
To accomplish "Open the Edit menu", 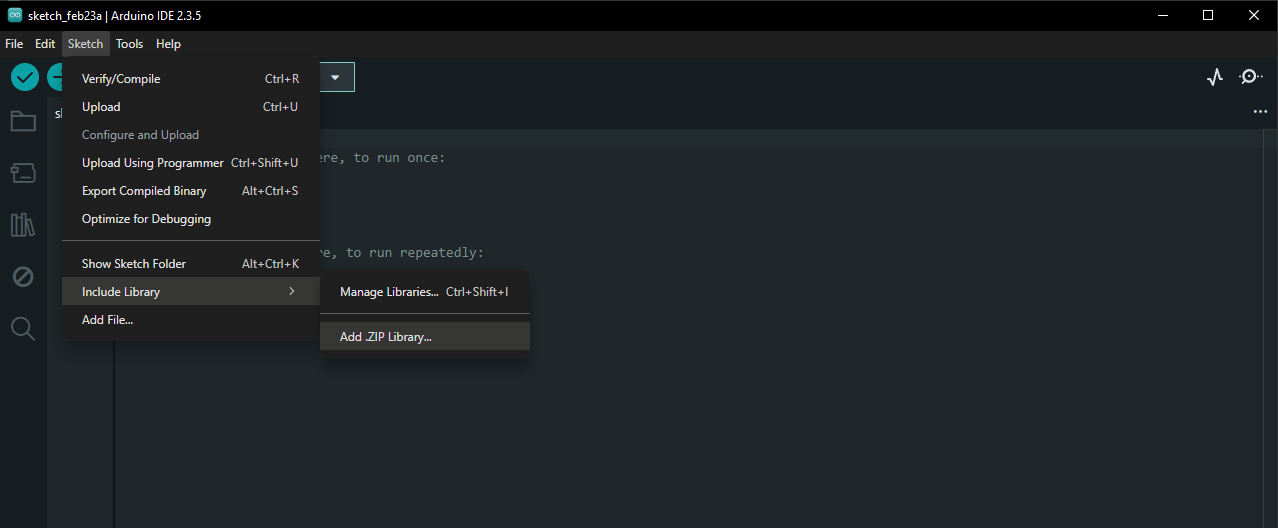I will 45,44.
